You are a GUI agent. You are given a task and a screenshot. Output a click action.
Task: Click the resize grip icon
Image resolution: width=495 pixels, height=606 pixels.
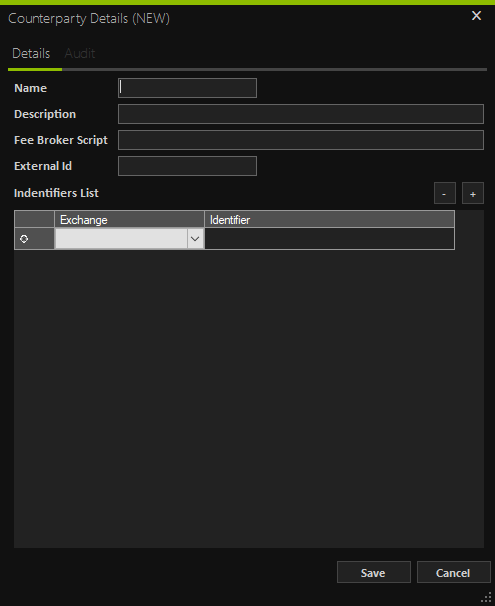[x=486, y=597]
